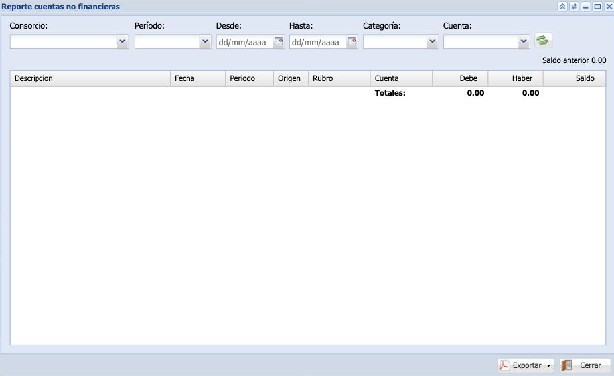Click inside the Cuenta combo box field
The image size is (614, 376).
coord(481,42)
